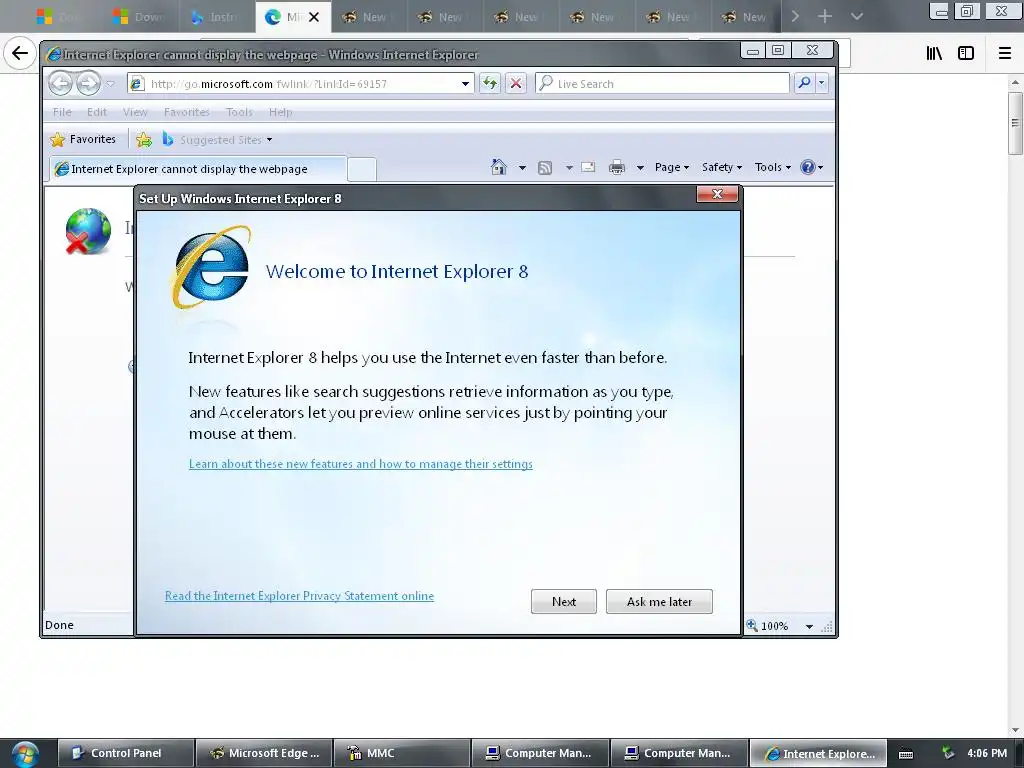Open 'Learn about these new features' link
Screen dimensions: 1024x768
pyautogui.click(x=360, y=464)
